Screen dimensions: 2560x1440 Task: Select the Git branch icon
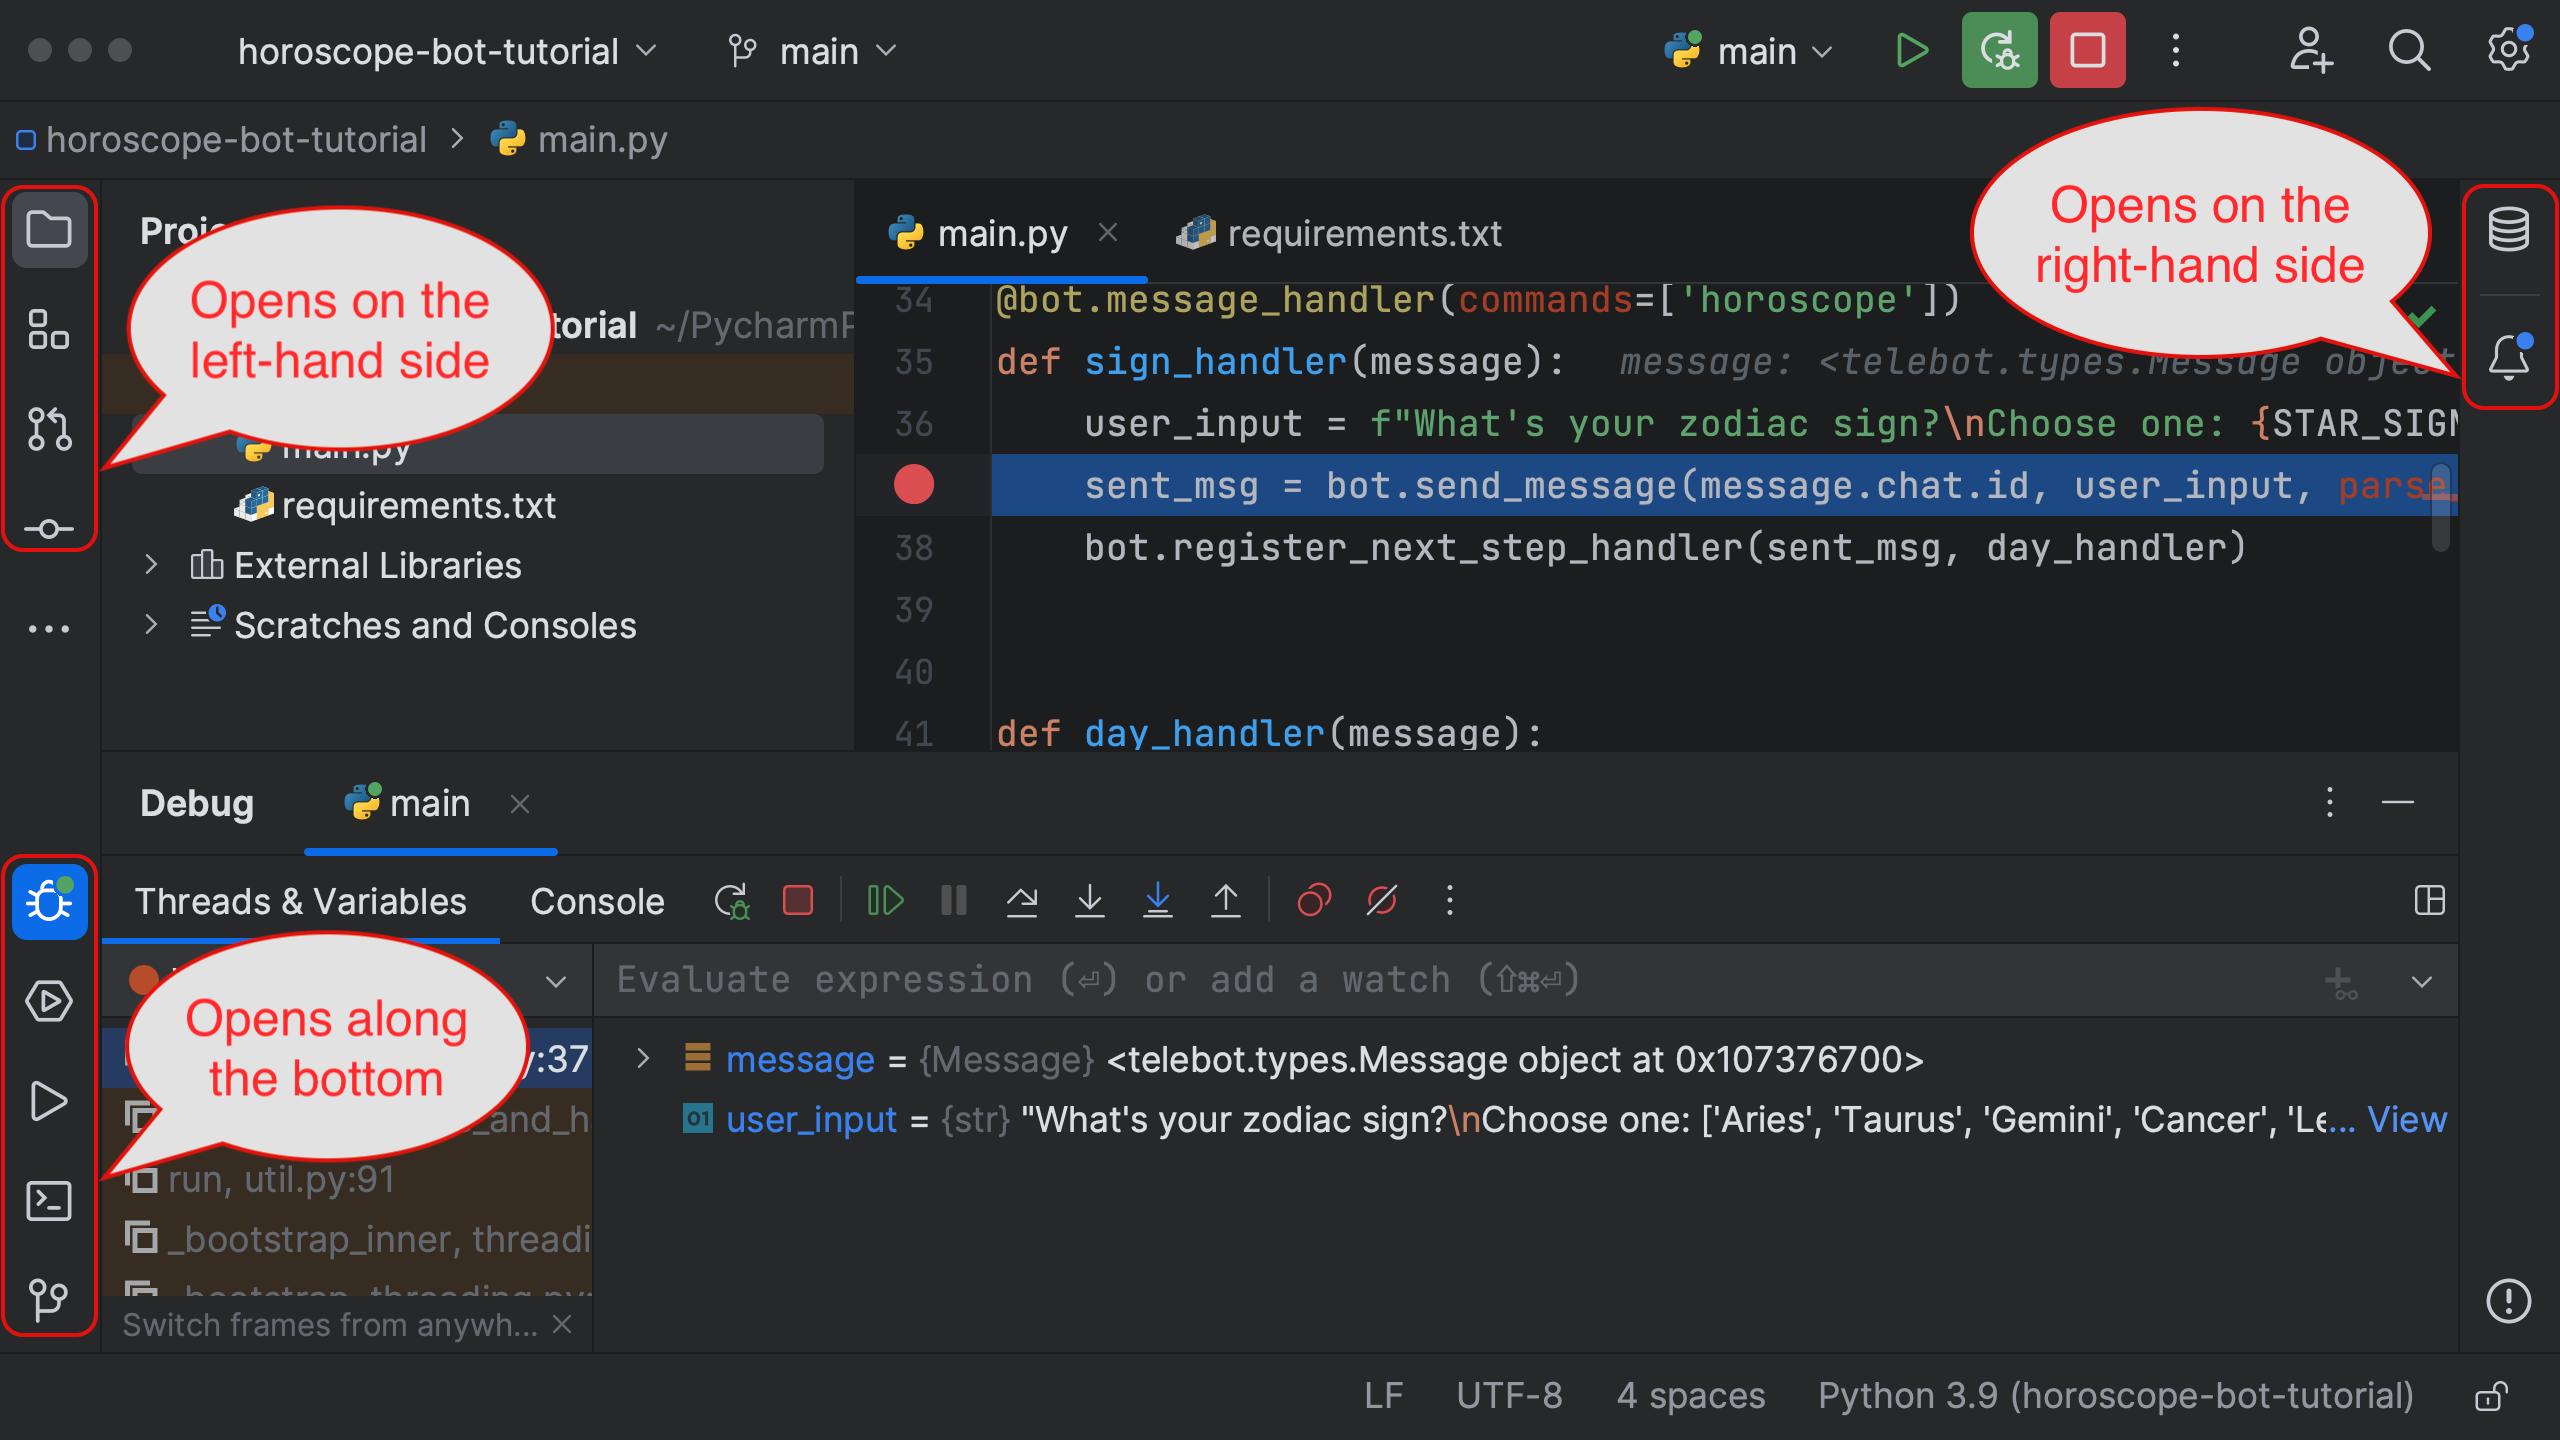click(x=740, y=51)
